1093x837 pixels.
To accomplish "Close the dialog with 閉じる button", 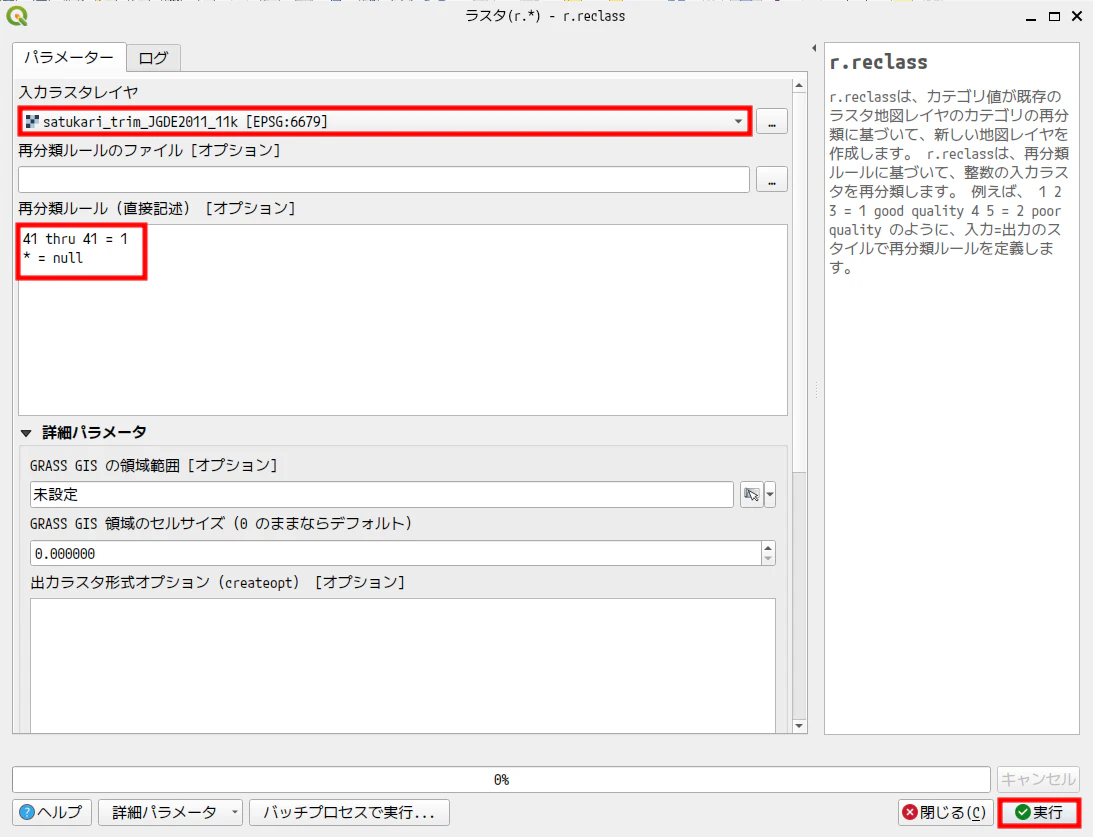I will coord(945,813).
